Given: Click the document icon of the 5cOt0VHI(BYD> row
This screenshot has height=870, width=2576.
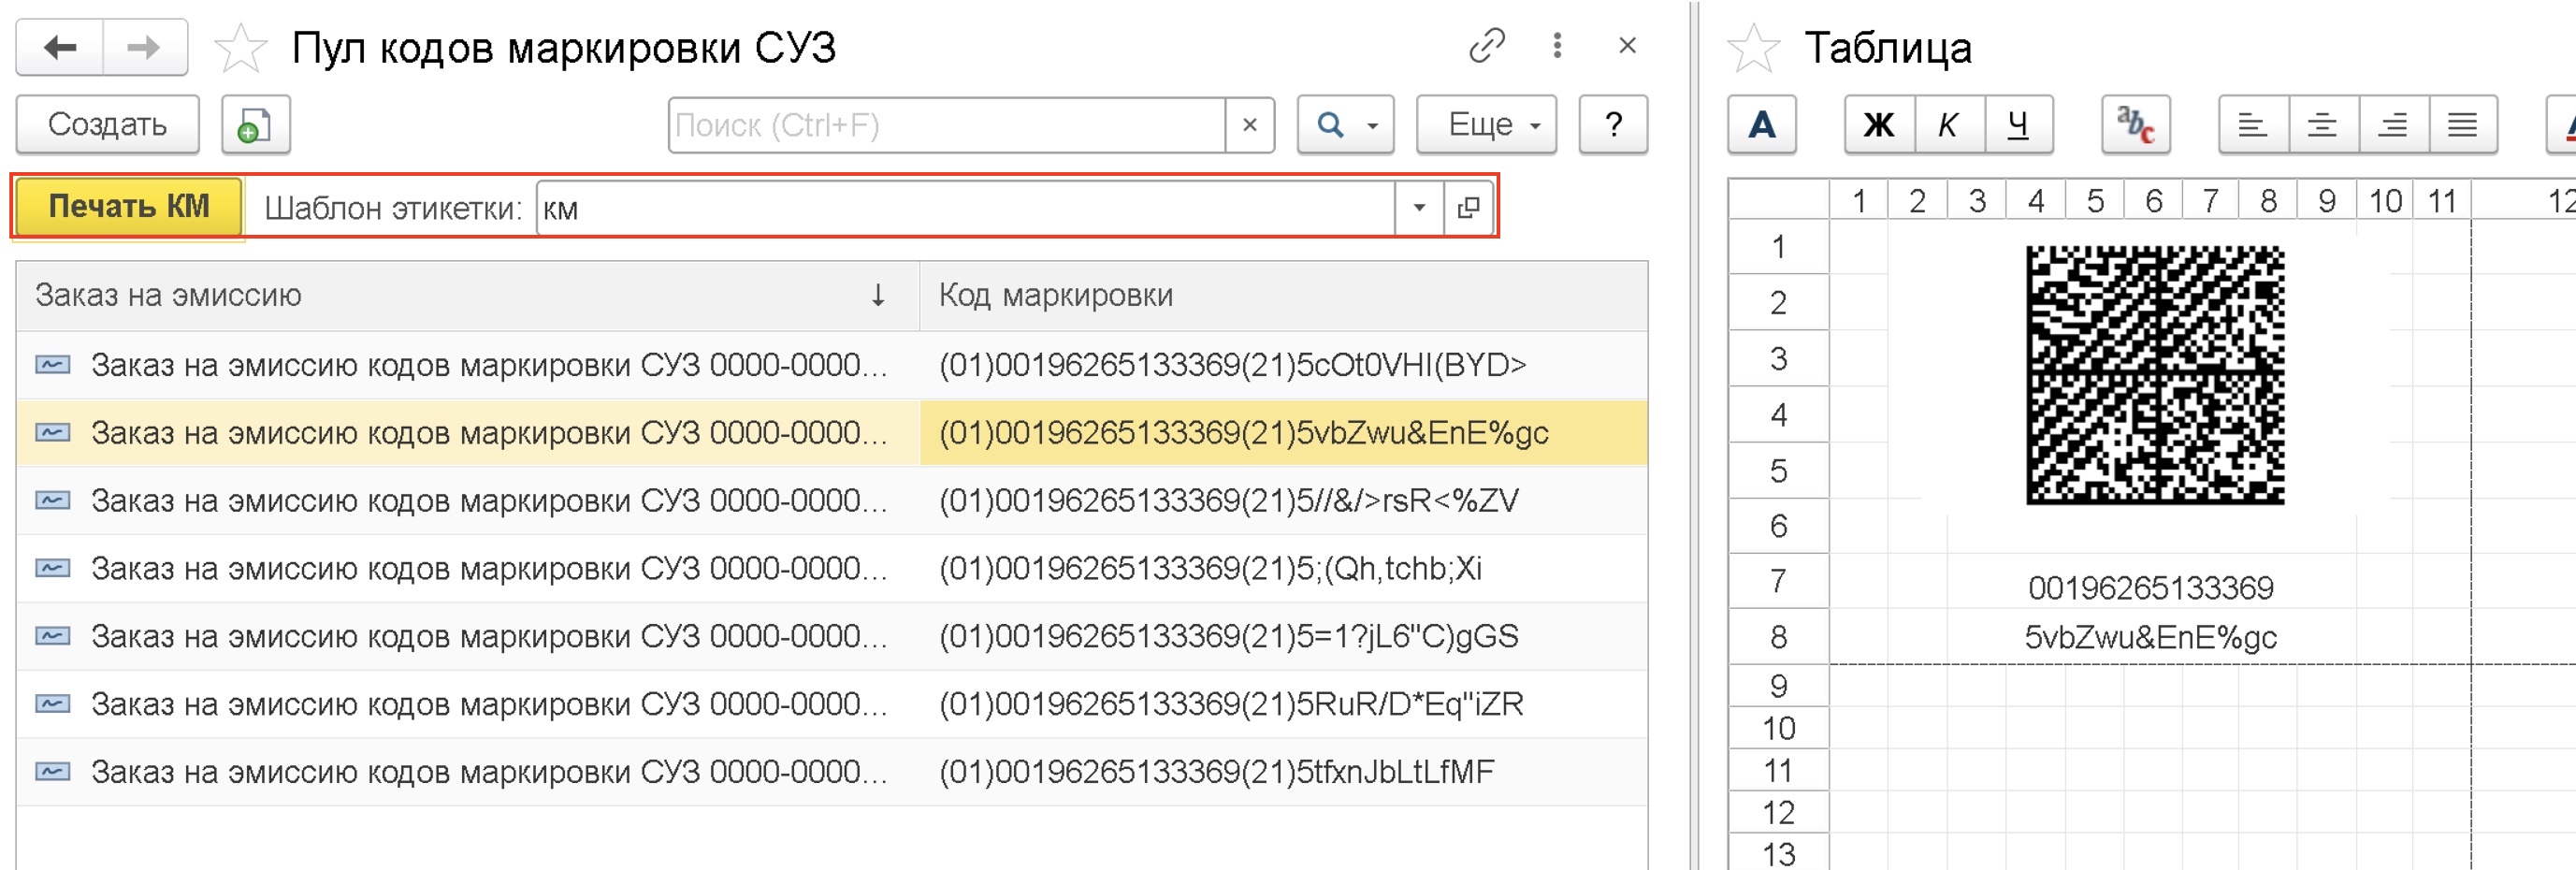Looking at the screenshot, I should point(53,365).
